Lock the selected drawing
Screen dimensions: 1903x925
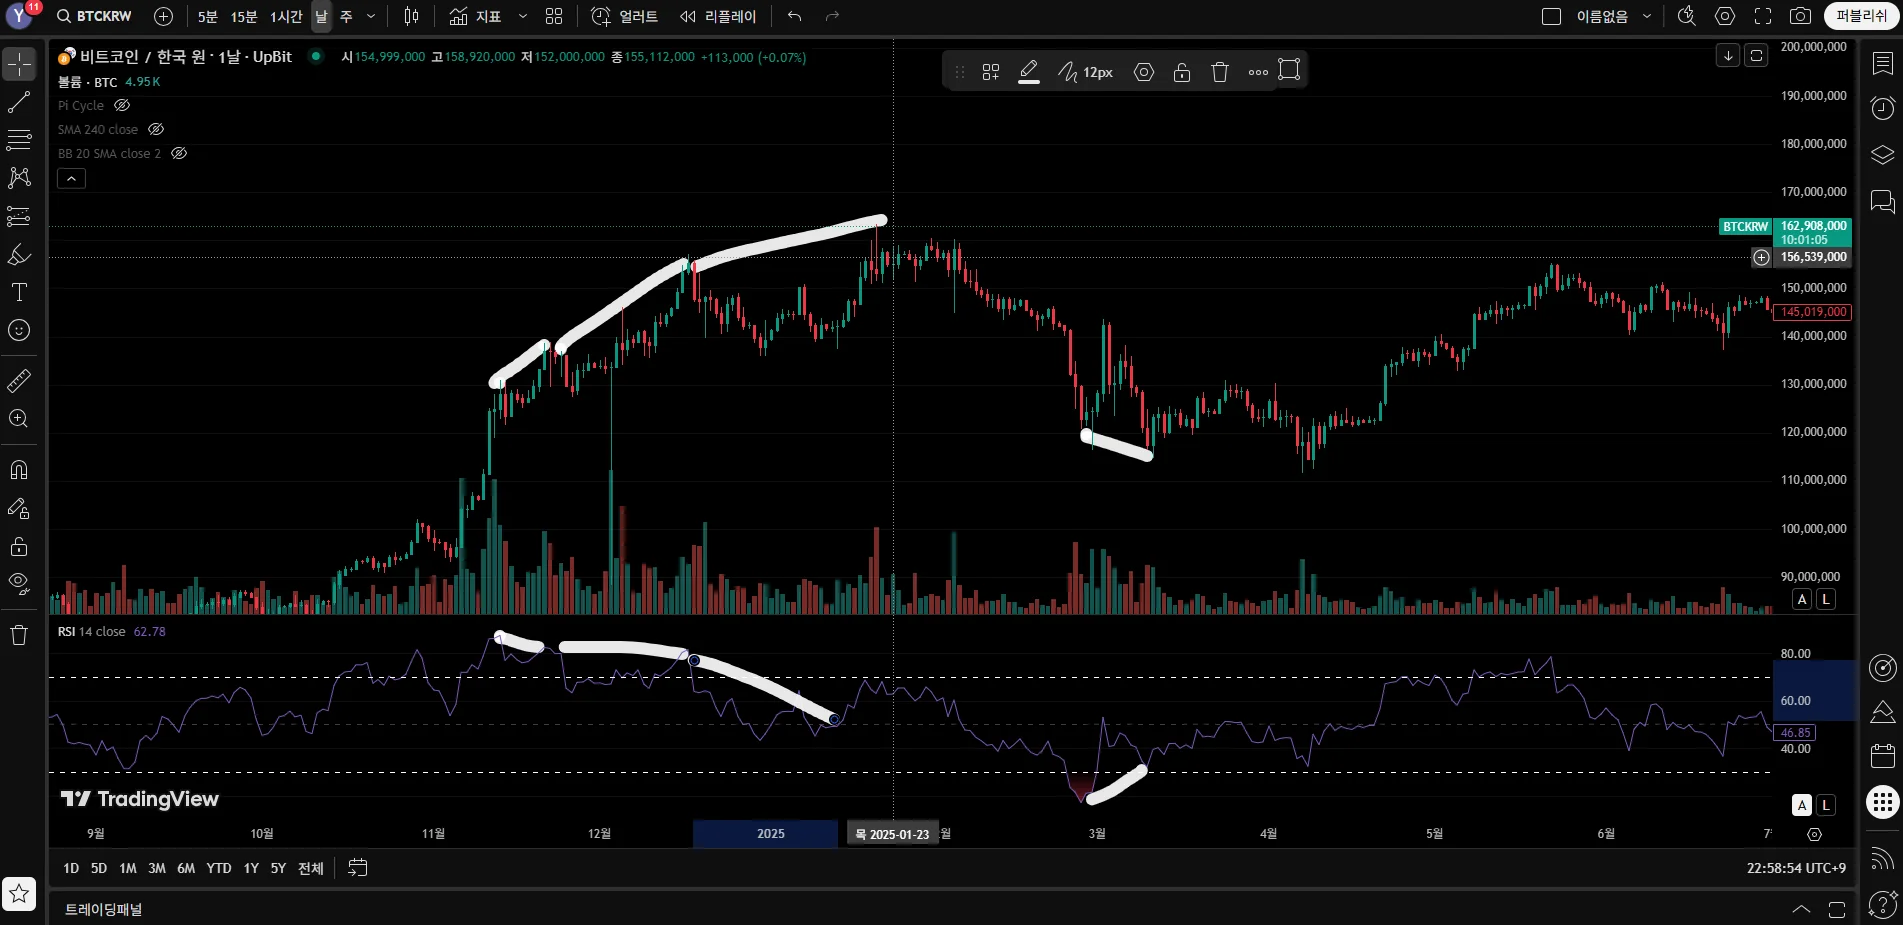click(x=1182, y=72)
